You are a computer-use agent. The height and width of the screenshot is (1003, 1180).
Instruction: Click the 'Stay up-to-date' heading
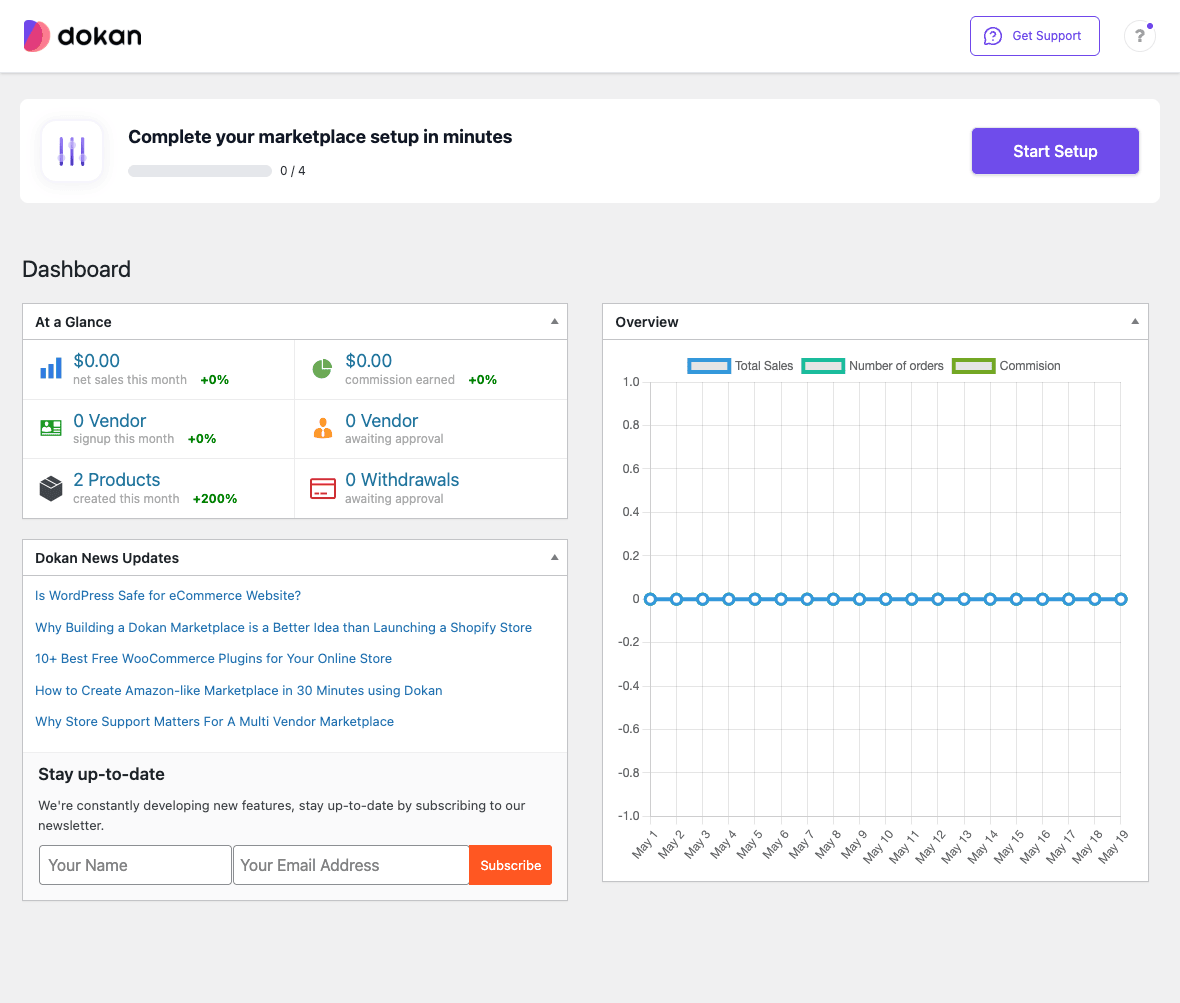click(x=102, y=774)
